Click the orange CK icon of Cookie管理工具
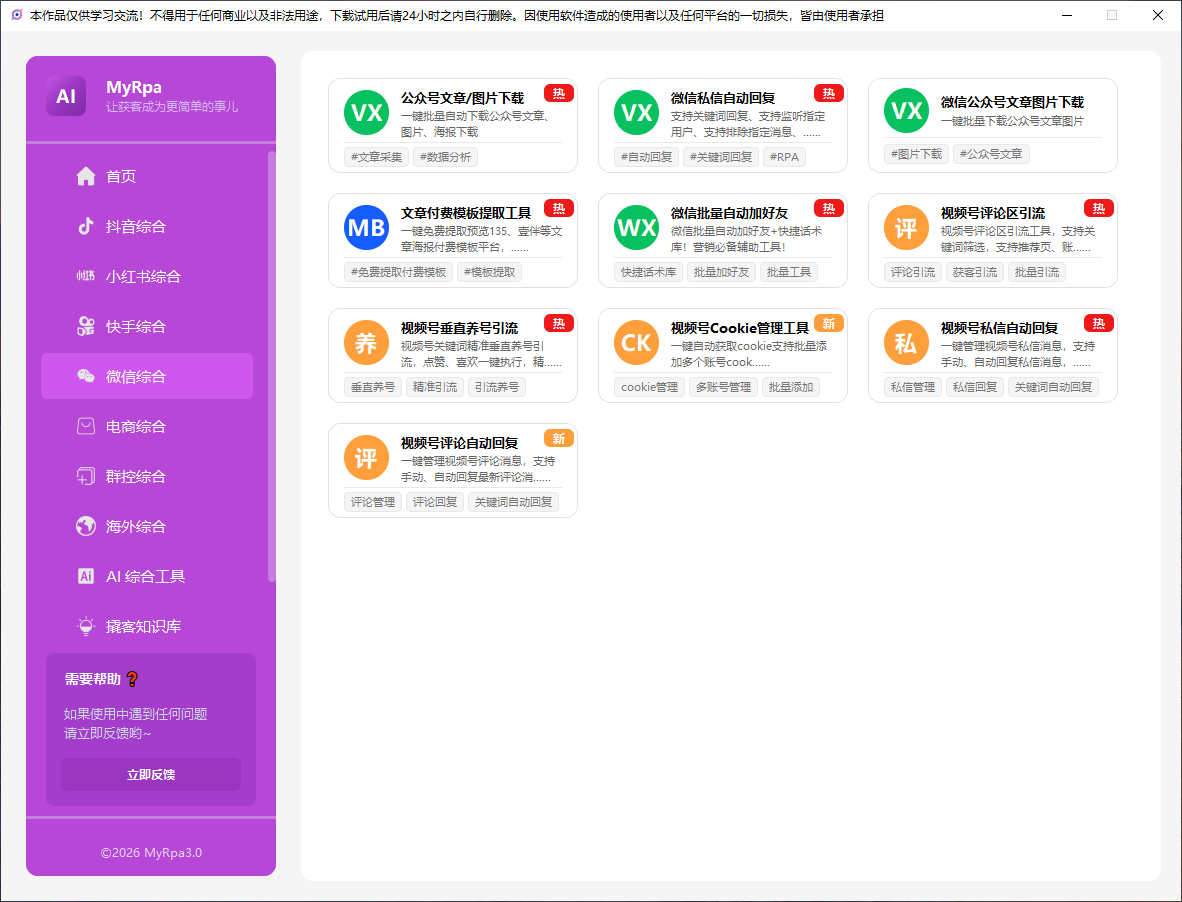The width and height of the screenshot is (1182, 902). pos(636,342)
